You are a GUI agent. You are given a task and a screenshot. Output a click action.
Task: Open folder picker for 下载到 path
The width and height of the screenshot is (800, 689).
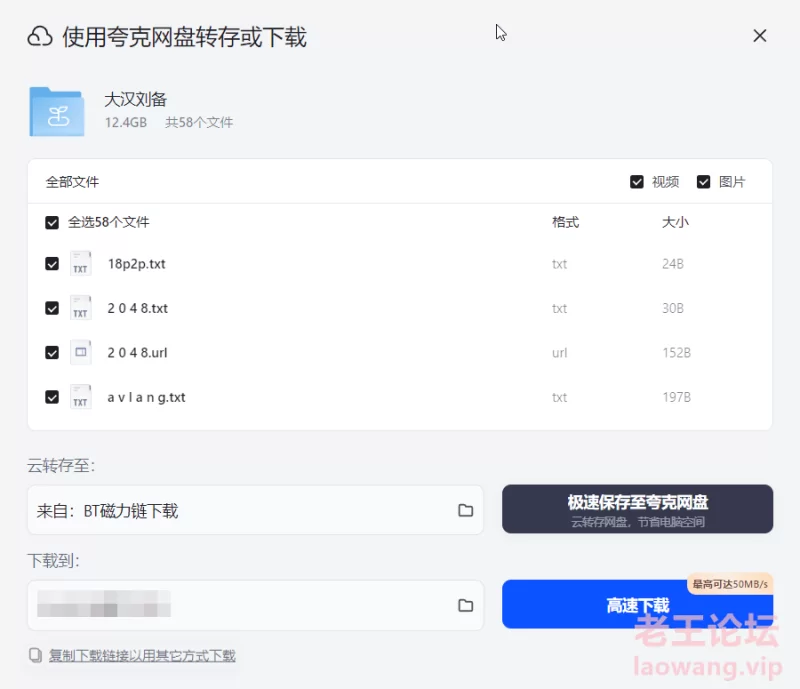(x=465, y=605)
